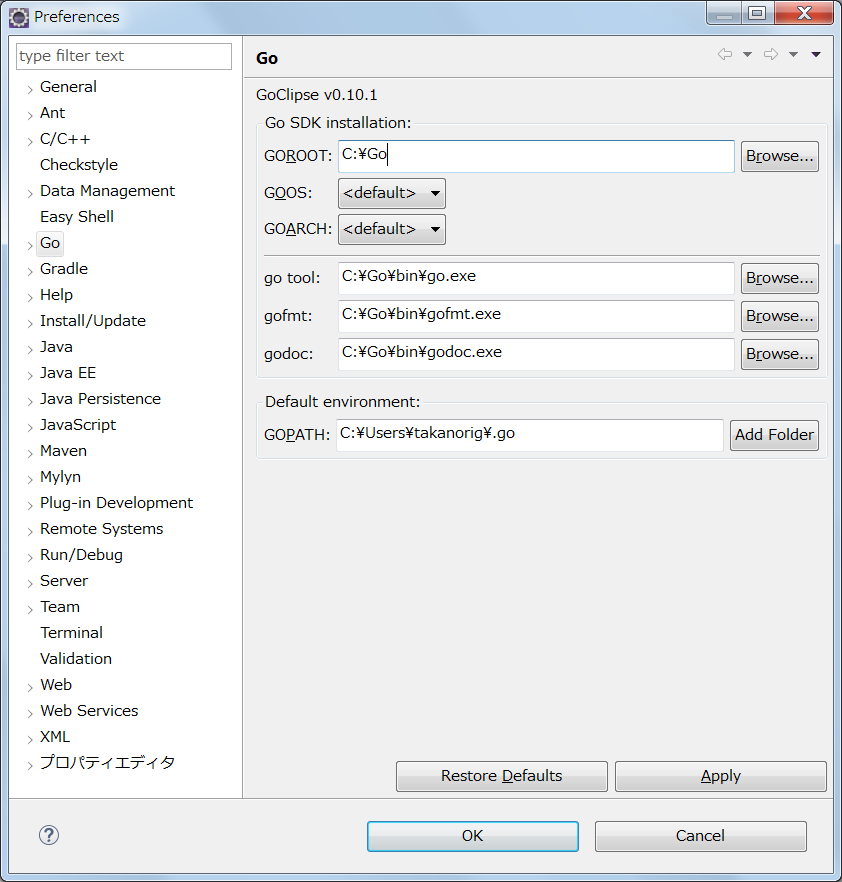Open the page view menu triangle icon
Image resolution: width=842 pixels, height=882 pixels.
coord(815,55)
